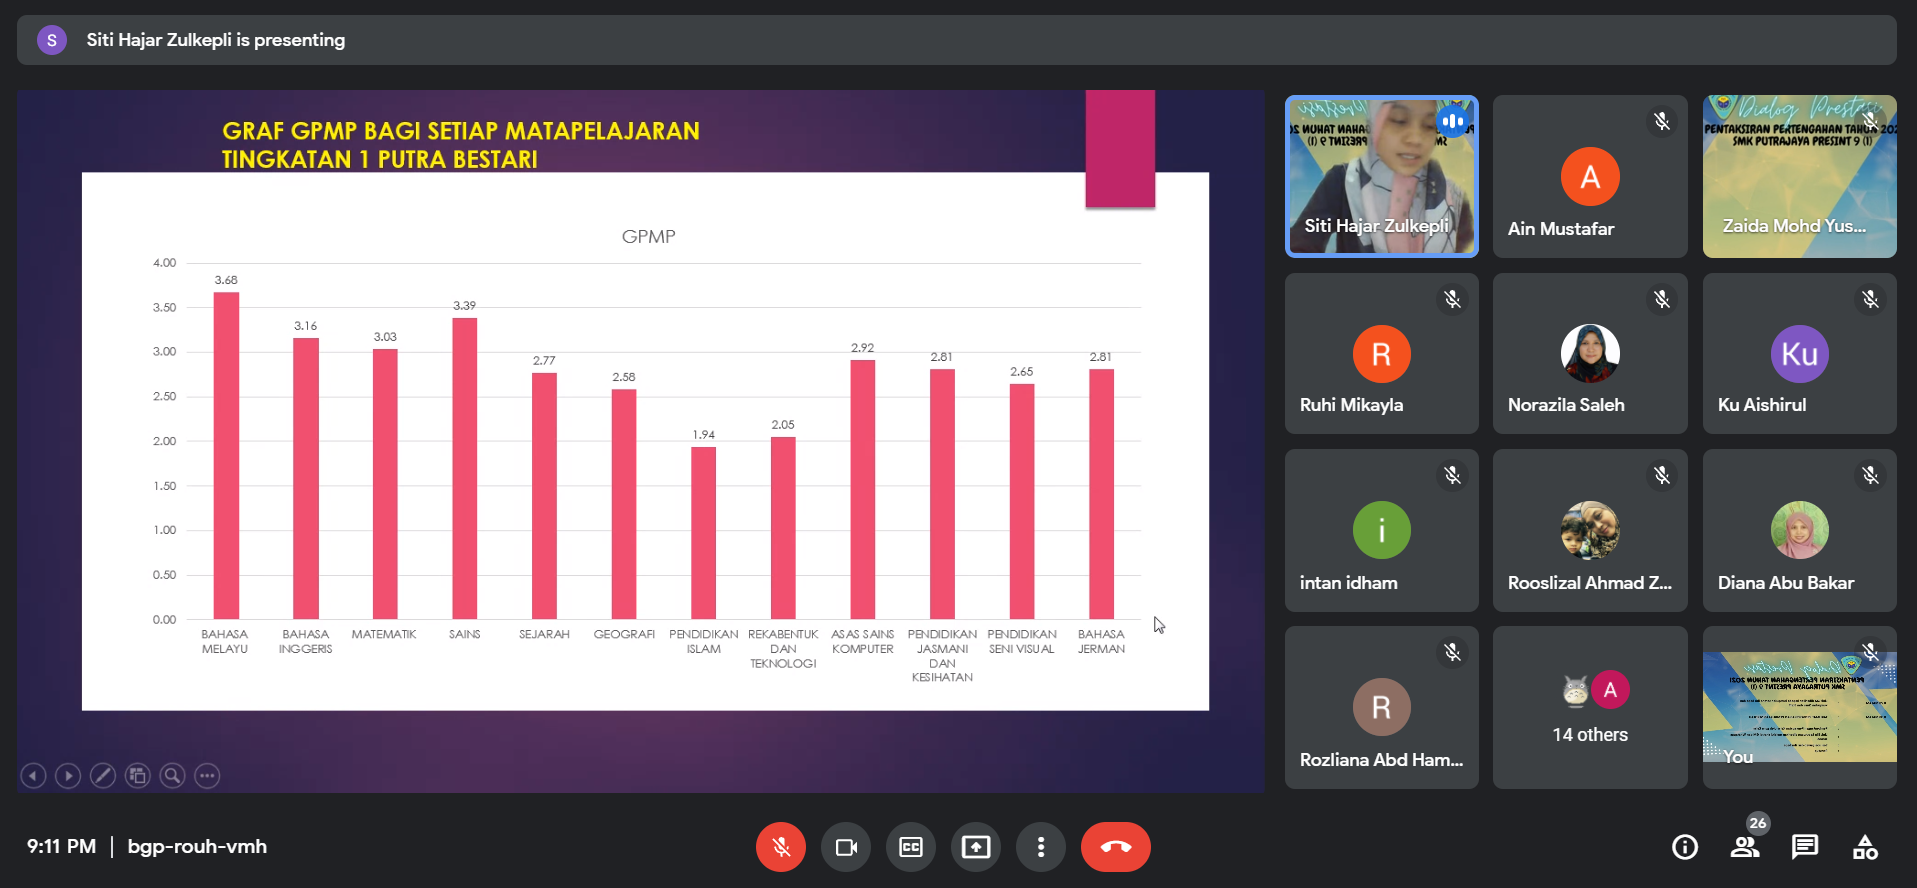Viewport: 1917px width, 888px height.
Task: Expand the 14 others participants tile
Action: coord(1589,708)
